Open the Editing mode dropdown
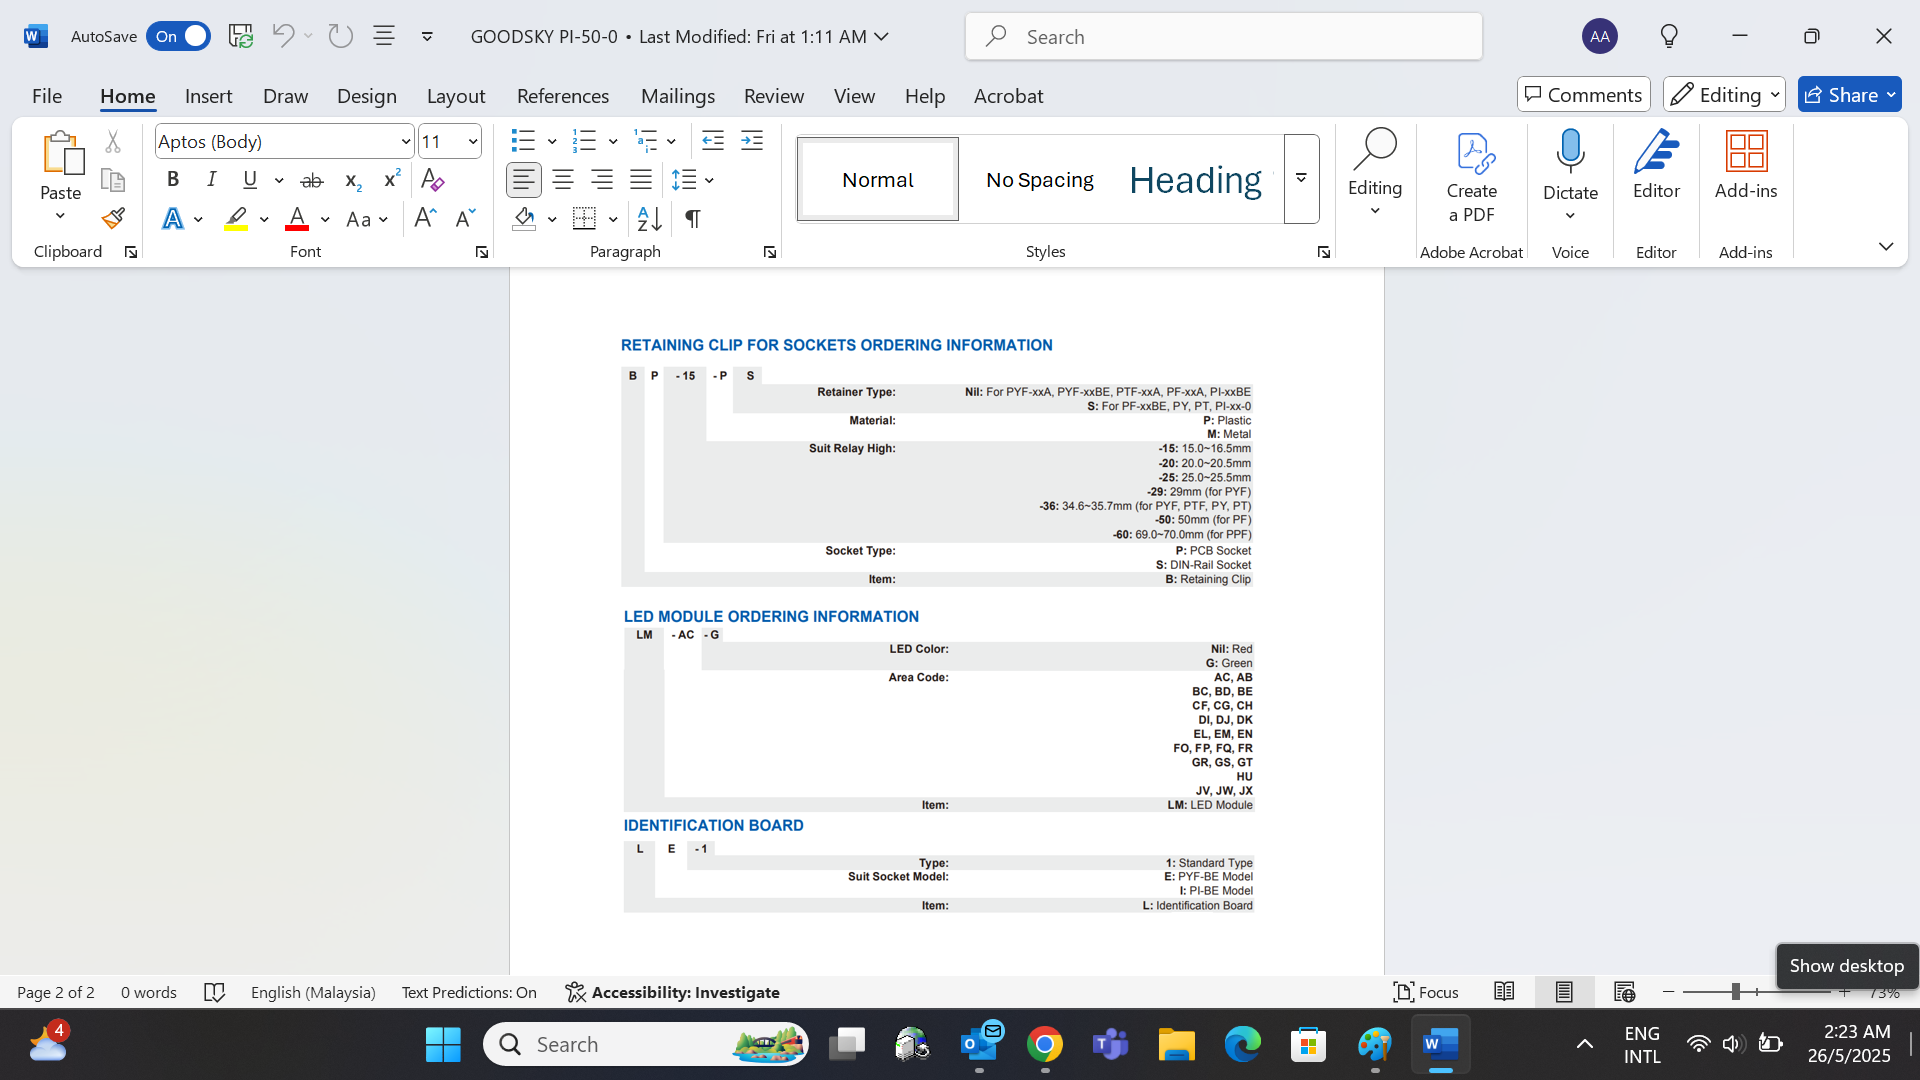Viewport: 1920px width, 1080px height. 1725,95
